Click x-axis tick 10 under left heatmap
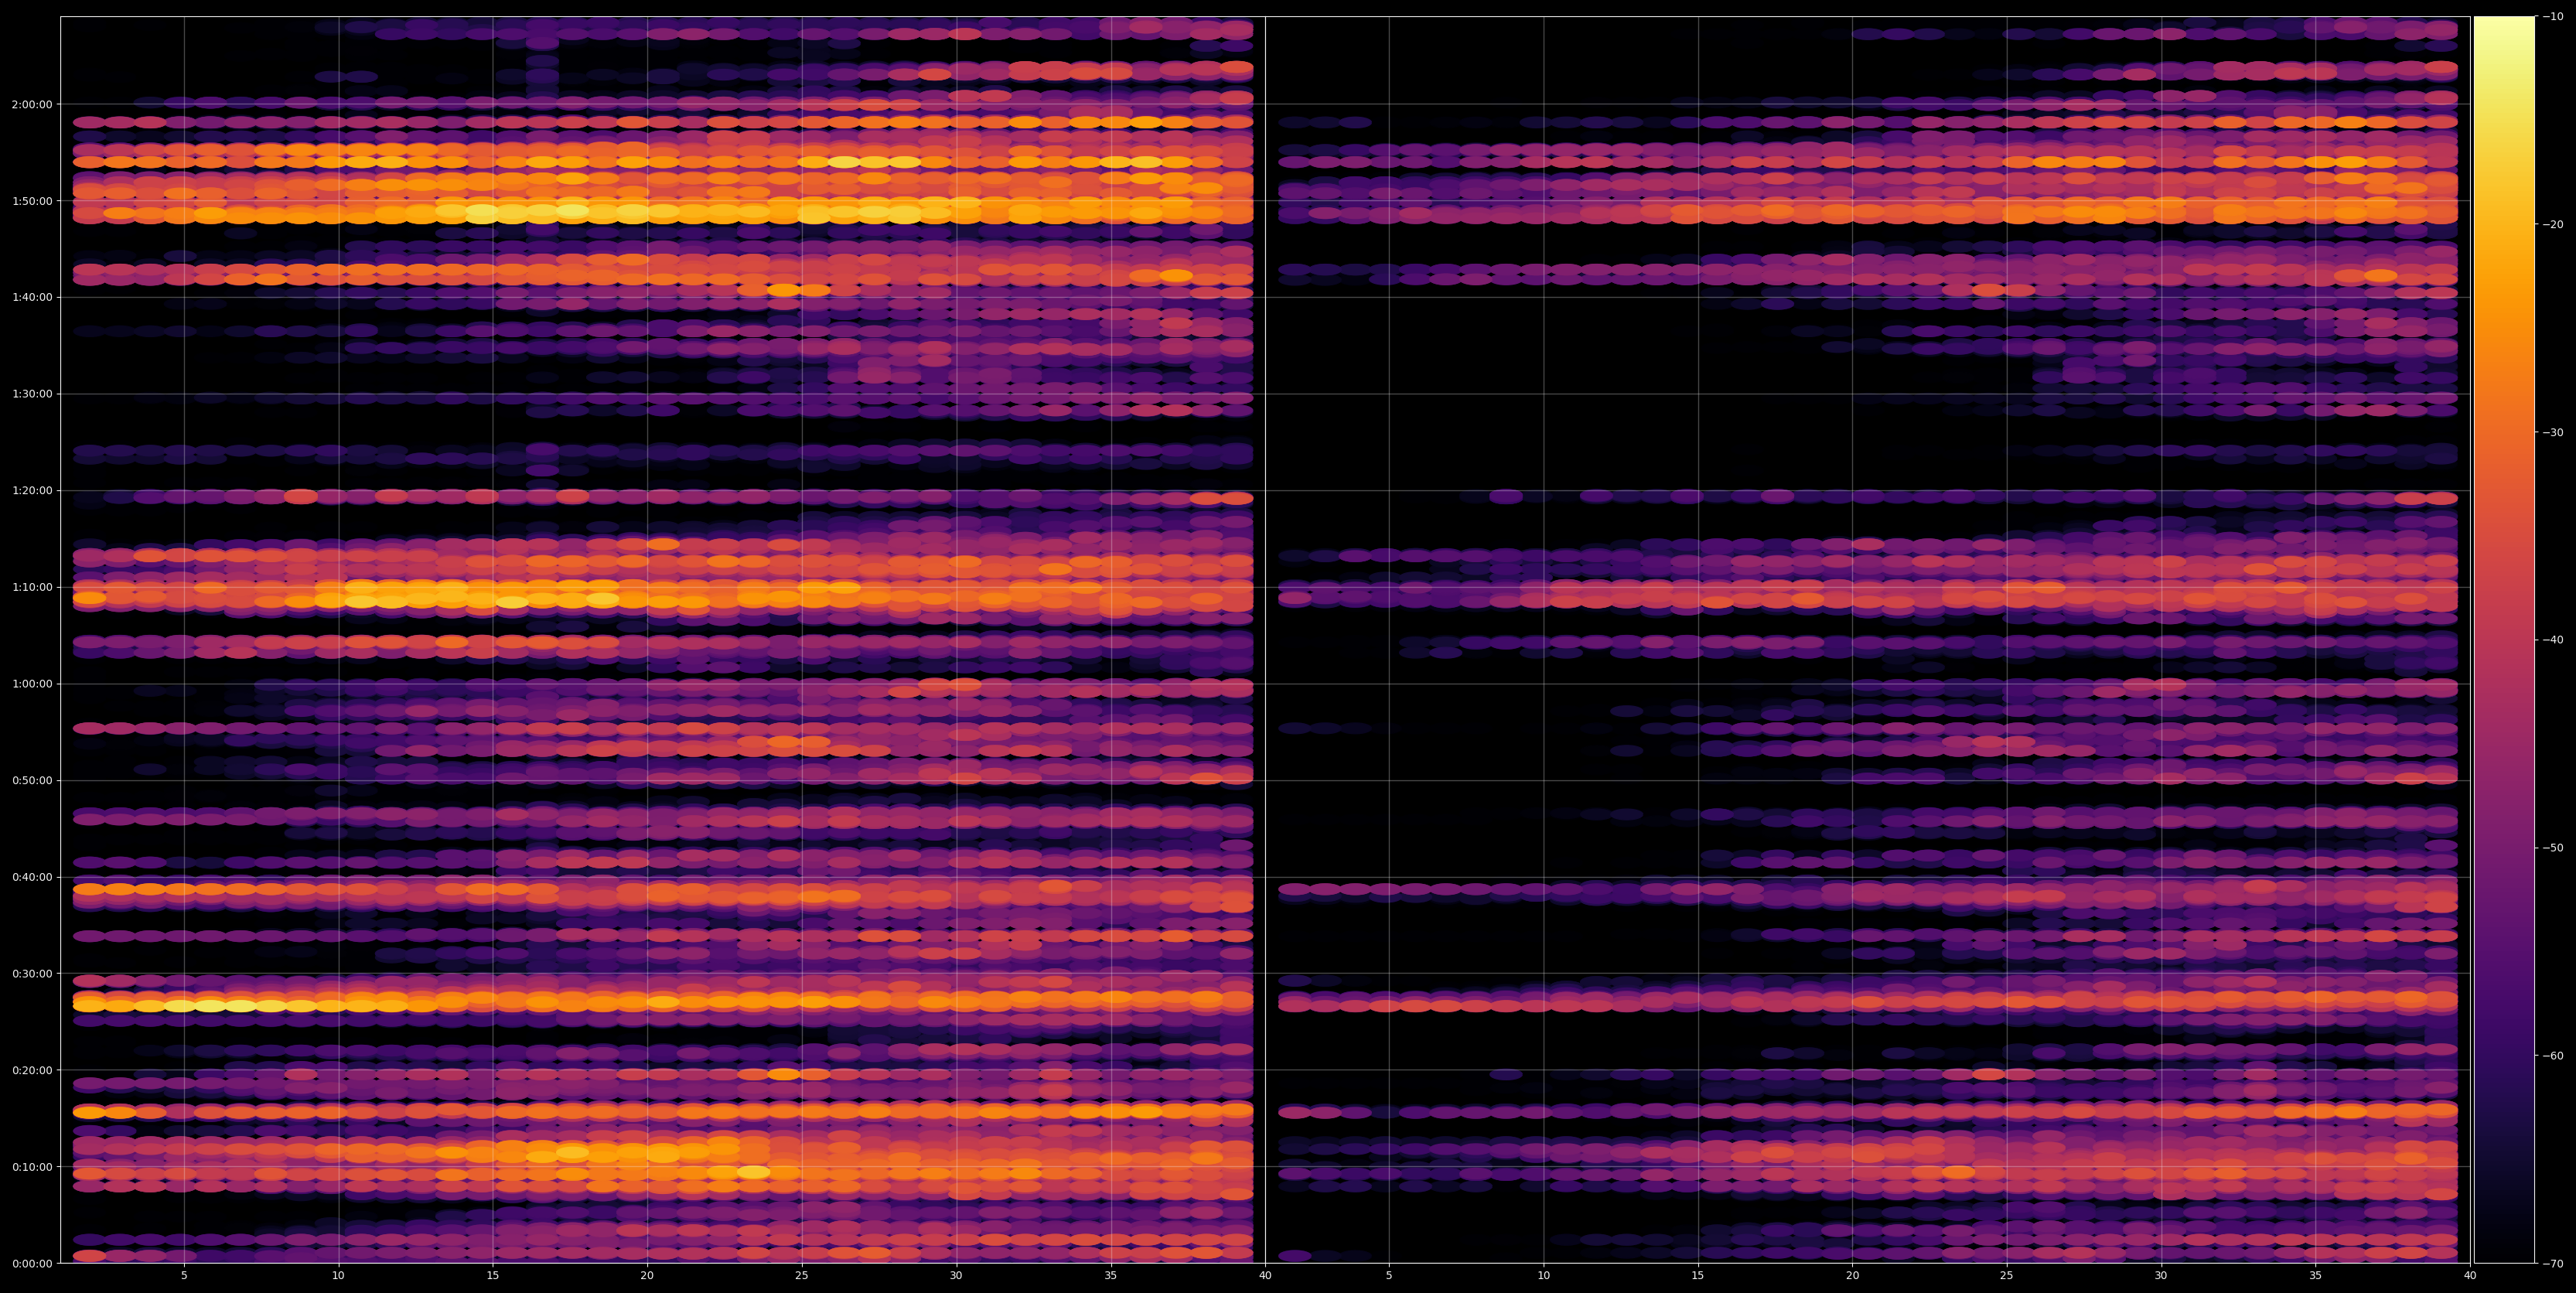 coord(338,1276)
